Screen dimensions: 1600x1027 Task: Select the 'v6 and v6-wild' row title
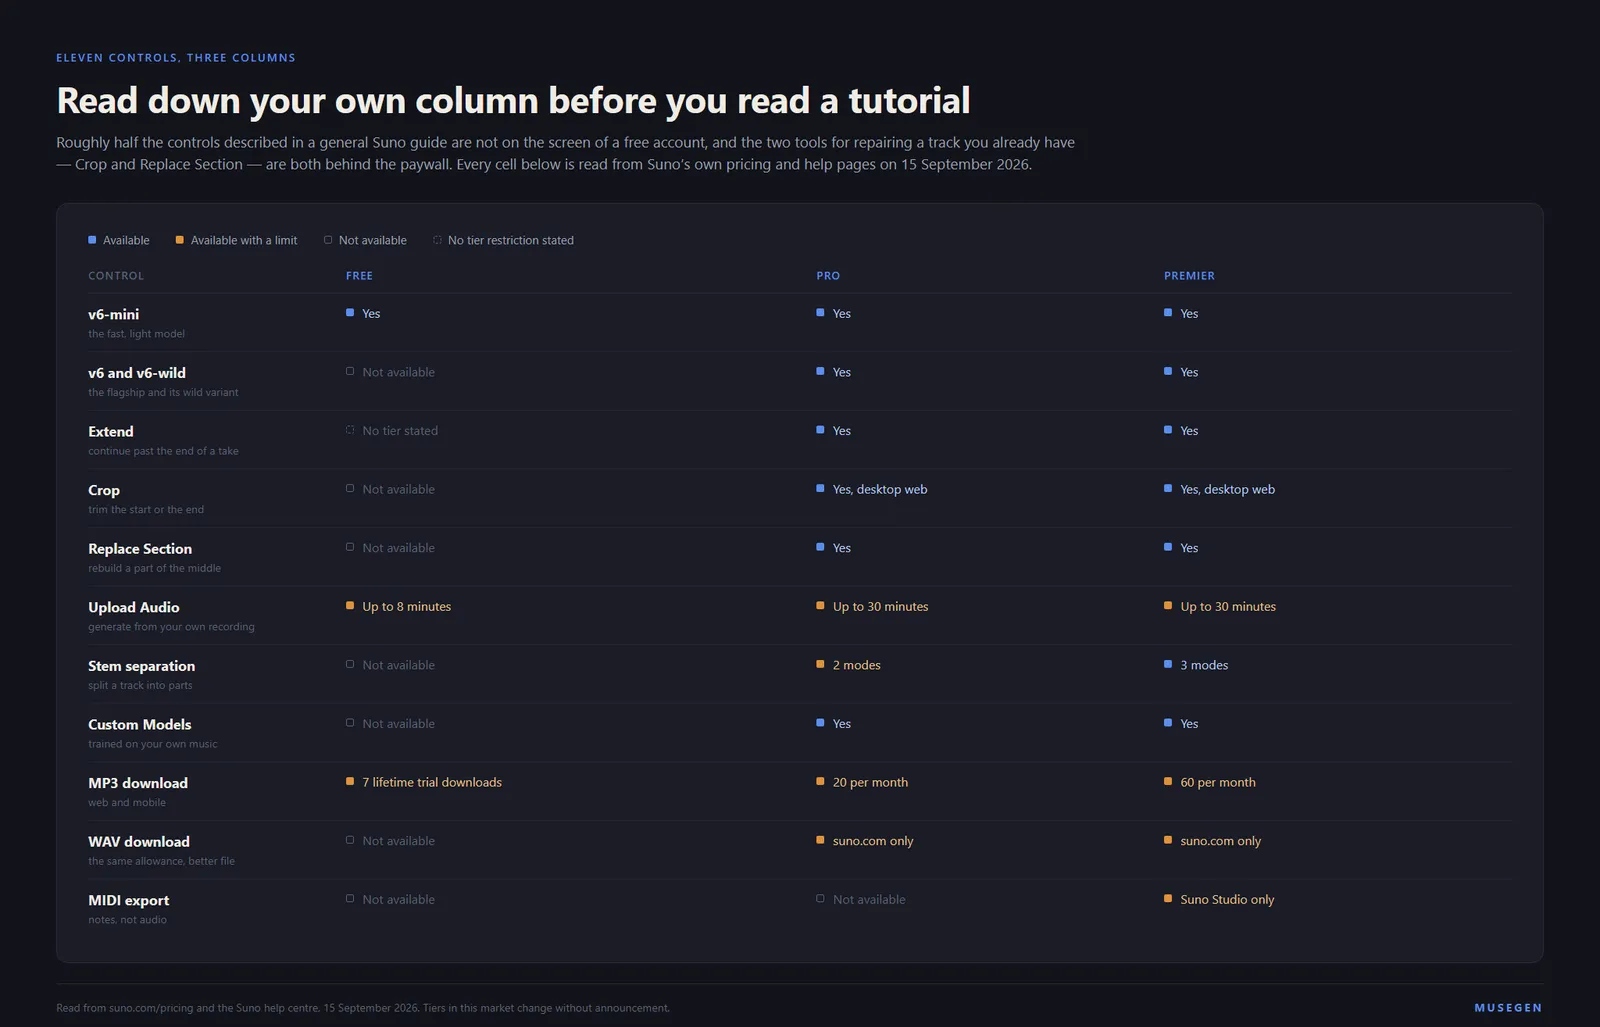pyautogui.click(x=137, y=373)
